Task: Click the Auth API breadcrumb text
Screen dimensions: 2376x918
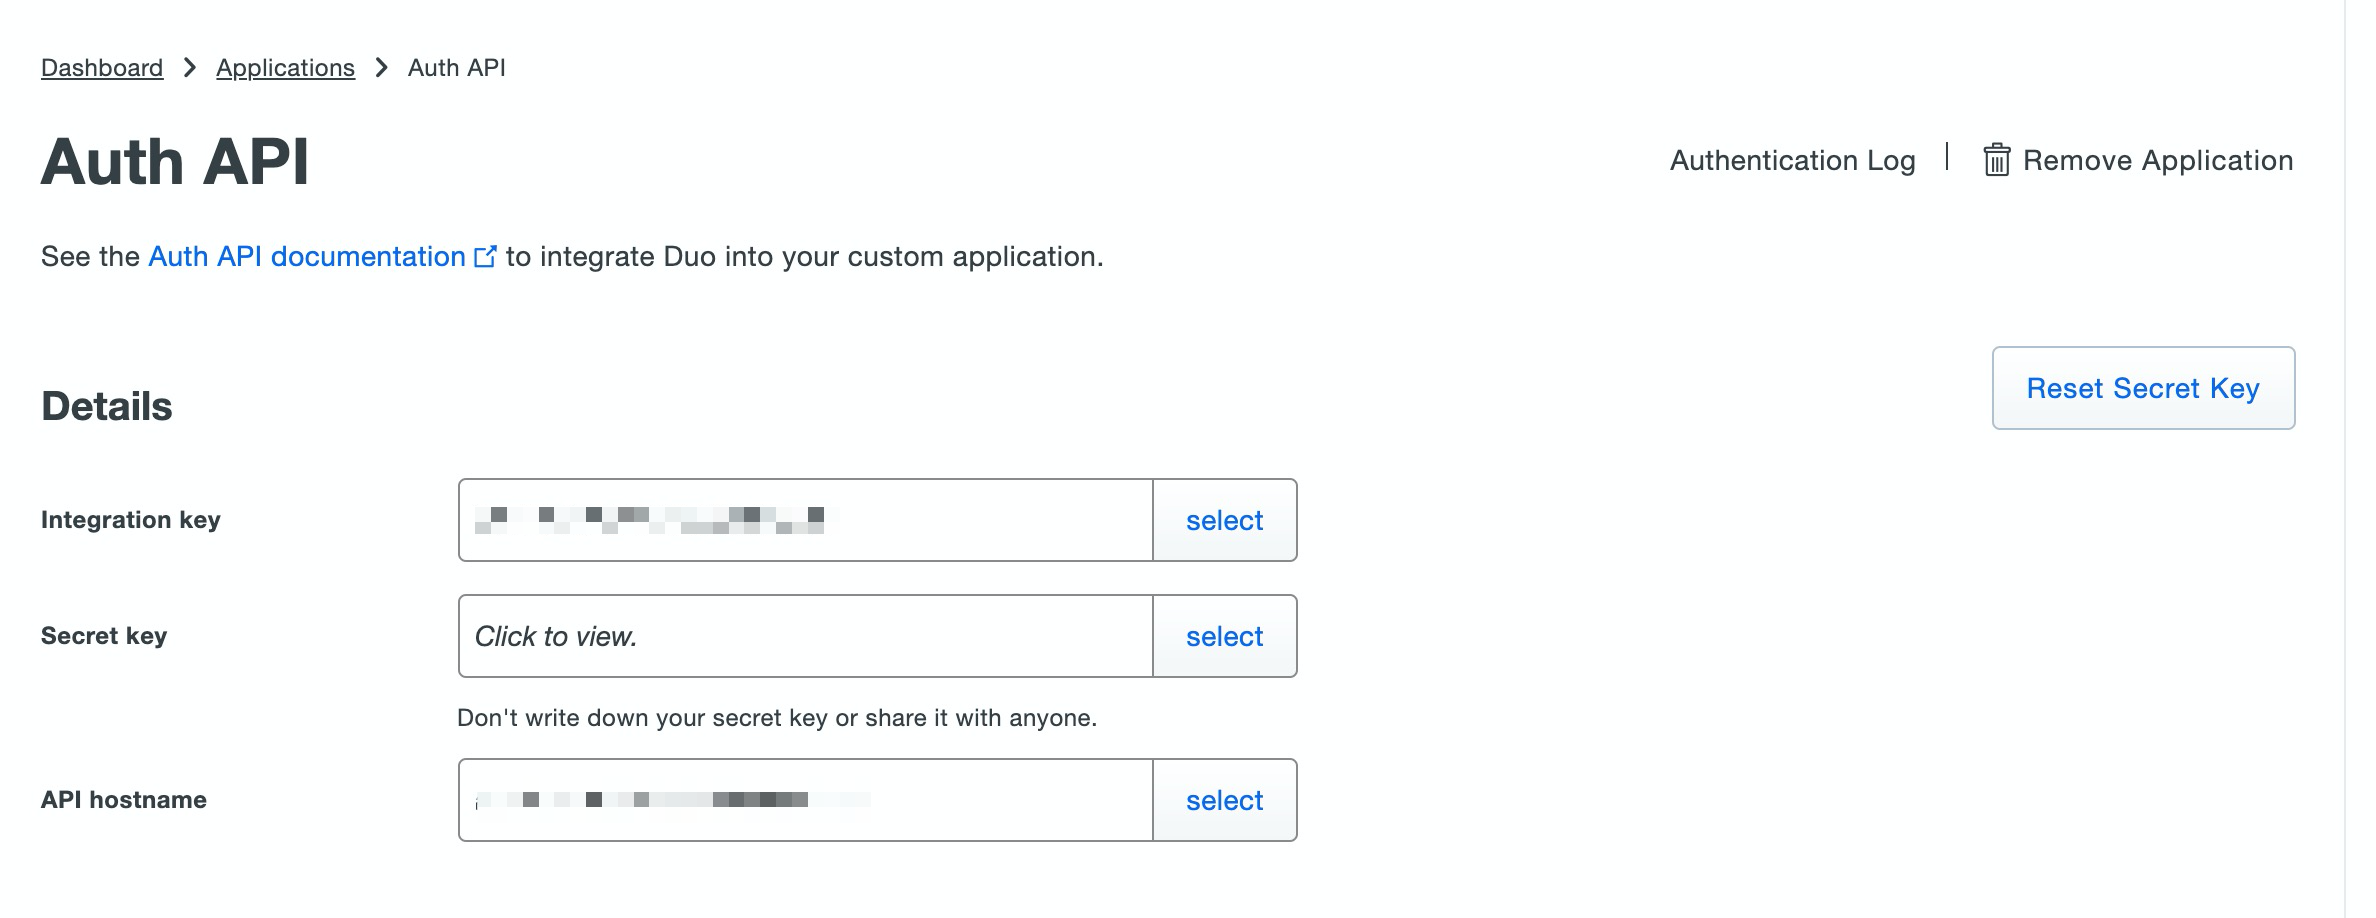Action: coord(456,68)
